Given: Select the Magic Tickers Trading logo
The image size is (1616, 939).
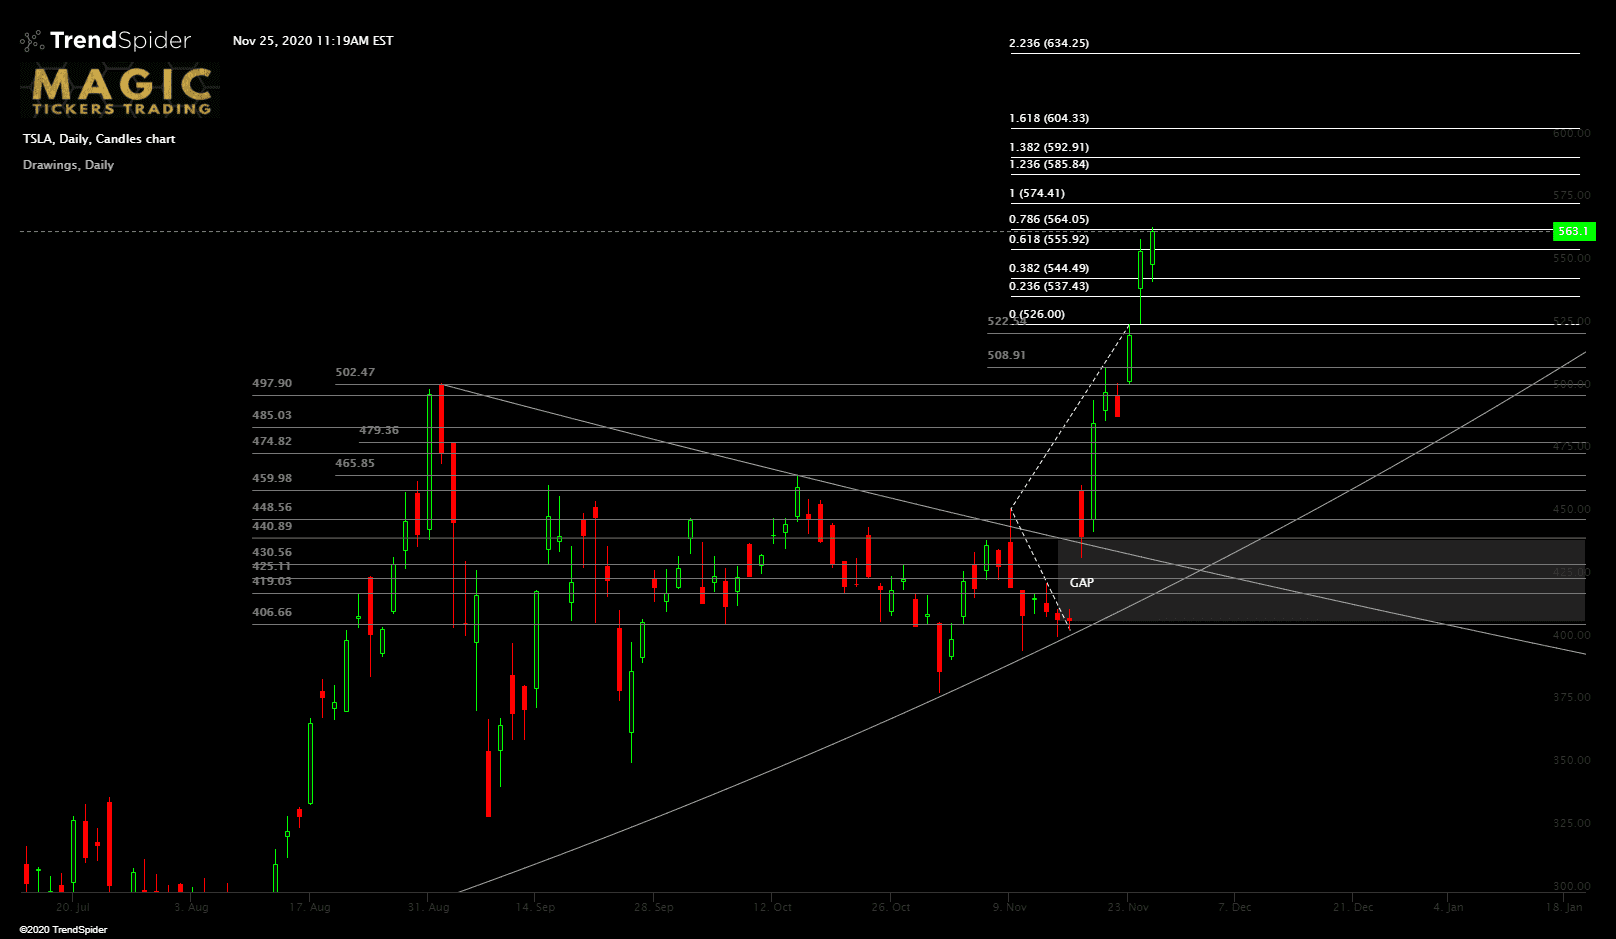Looking at the screenshot, I should click(119, 90).
